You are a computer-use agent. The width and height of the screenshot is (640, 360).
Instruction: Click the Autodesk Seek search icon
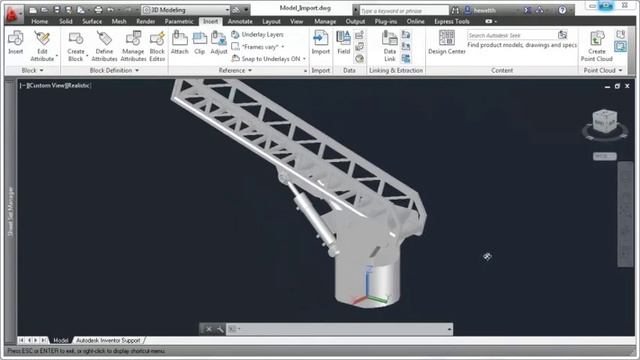[x=563, y=35]
